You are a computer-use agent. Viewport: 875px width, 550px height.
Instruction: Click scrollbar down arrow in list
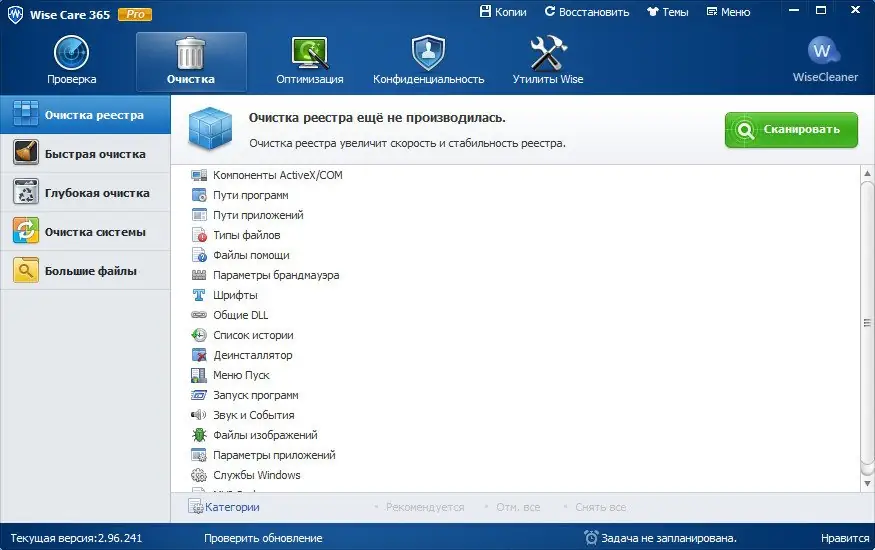(x=867, y=484)
